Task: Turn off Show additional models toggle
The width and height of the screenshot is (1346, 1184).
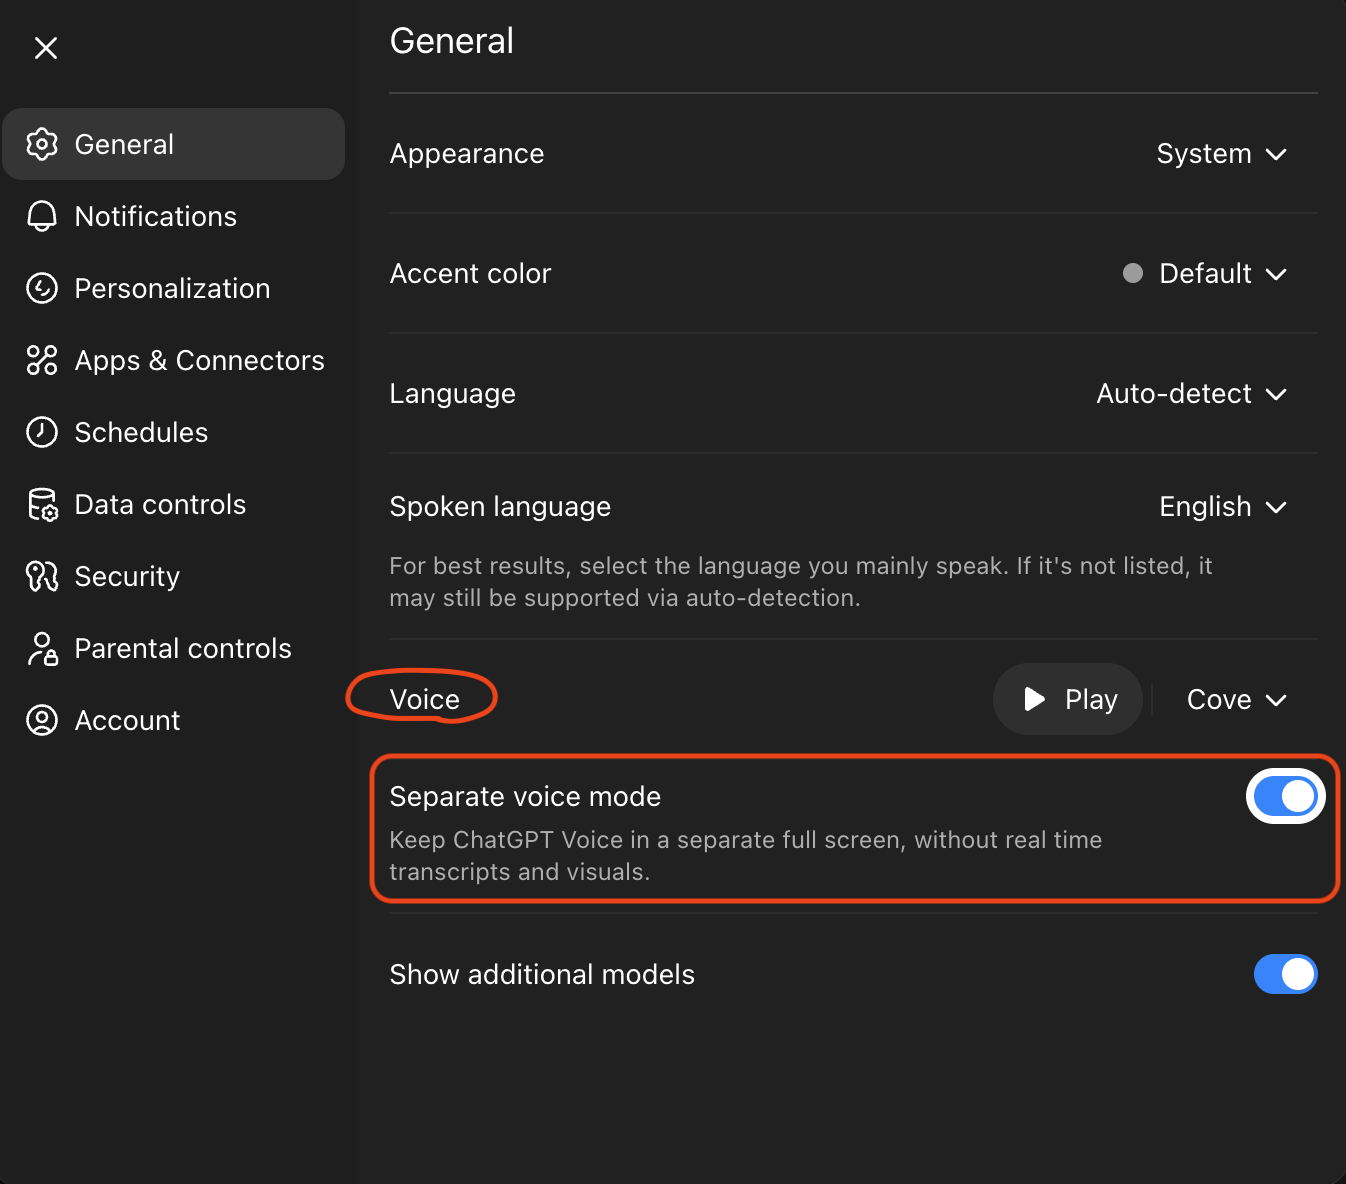Action: [1285, 974]
